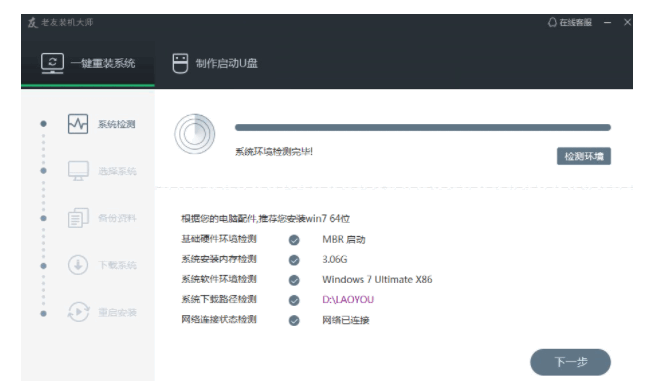Select the 下载系统 download icon
The image size is (648, 392).
click(x=78, y=265)
